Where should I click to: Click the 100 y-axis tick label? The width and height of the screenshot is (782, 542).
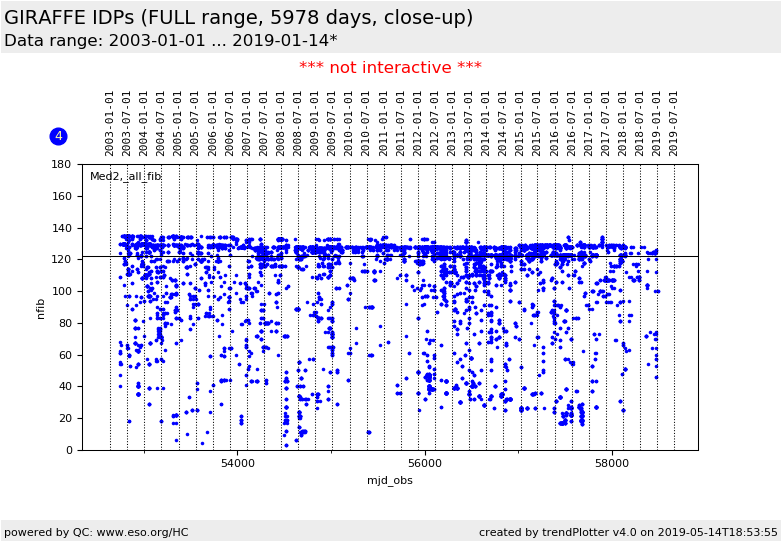coord(61,291)
